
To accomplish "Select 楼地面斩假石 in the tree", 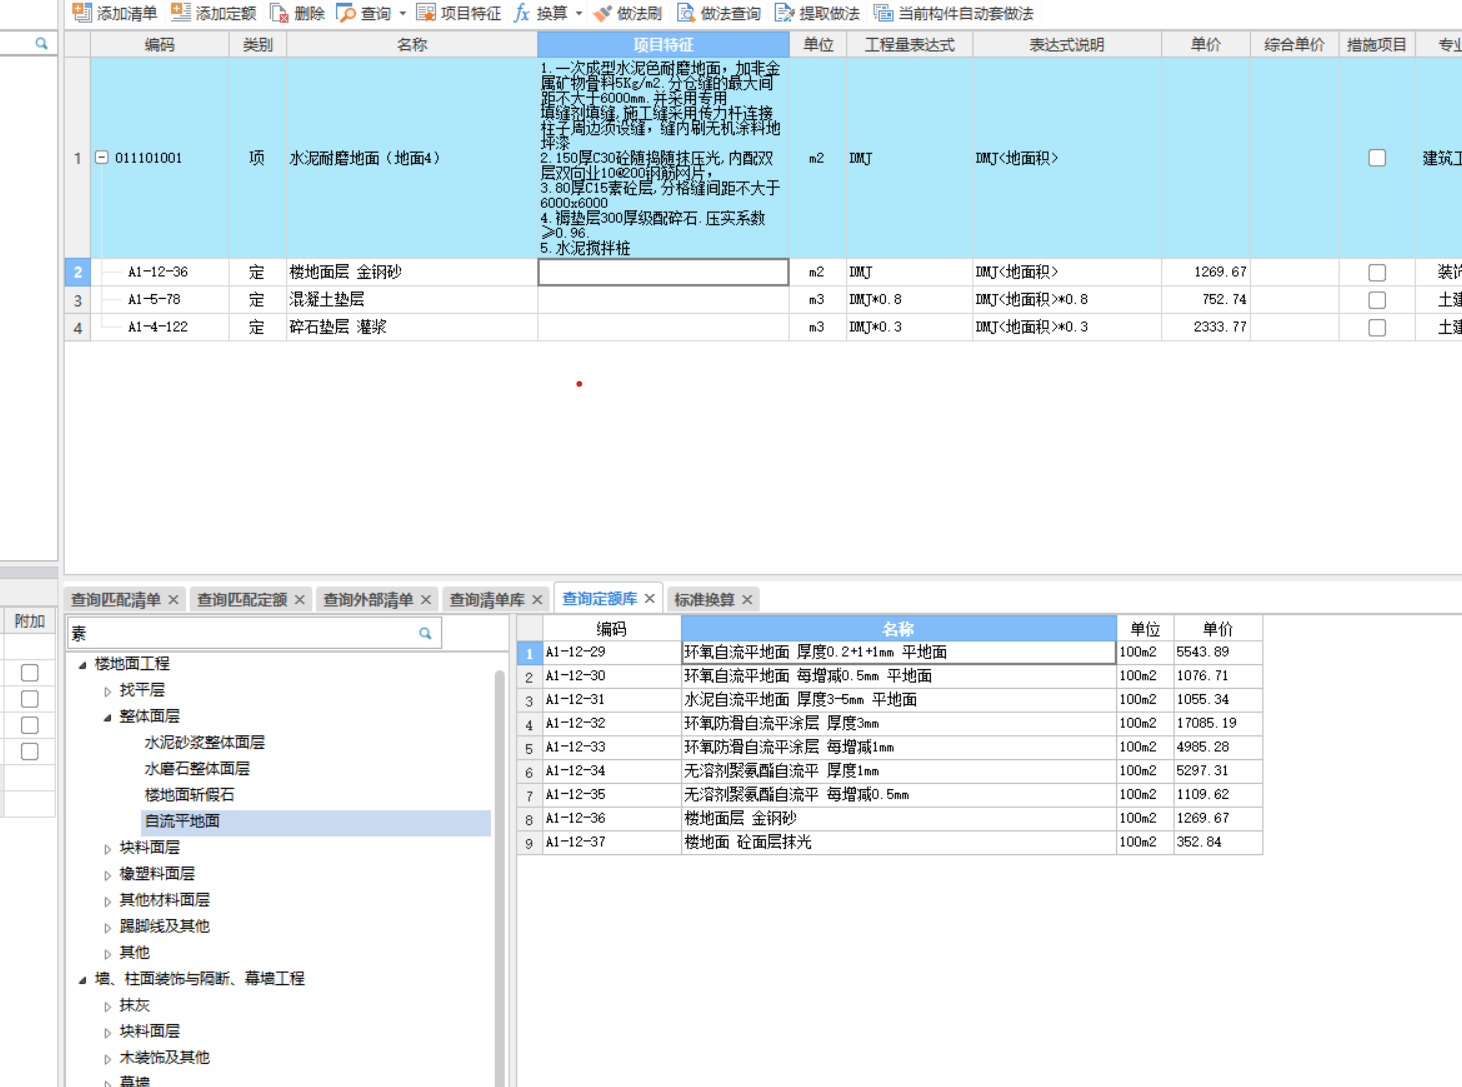I will 189,794.
